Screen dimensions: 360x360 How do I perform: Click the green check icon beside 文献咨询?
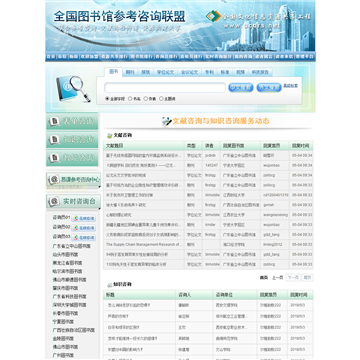[109, 136]
